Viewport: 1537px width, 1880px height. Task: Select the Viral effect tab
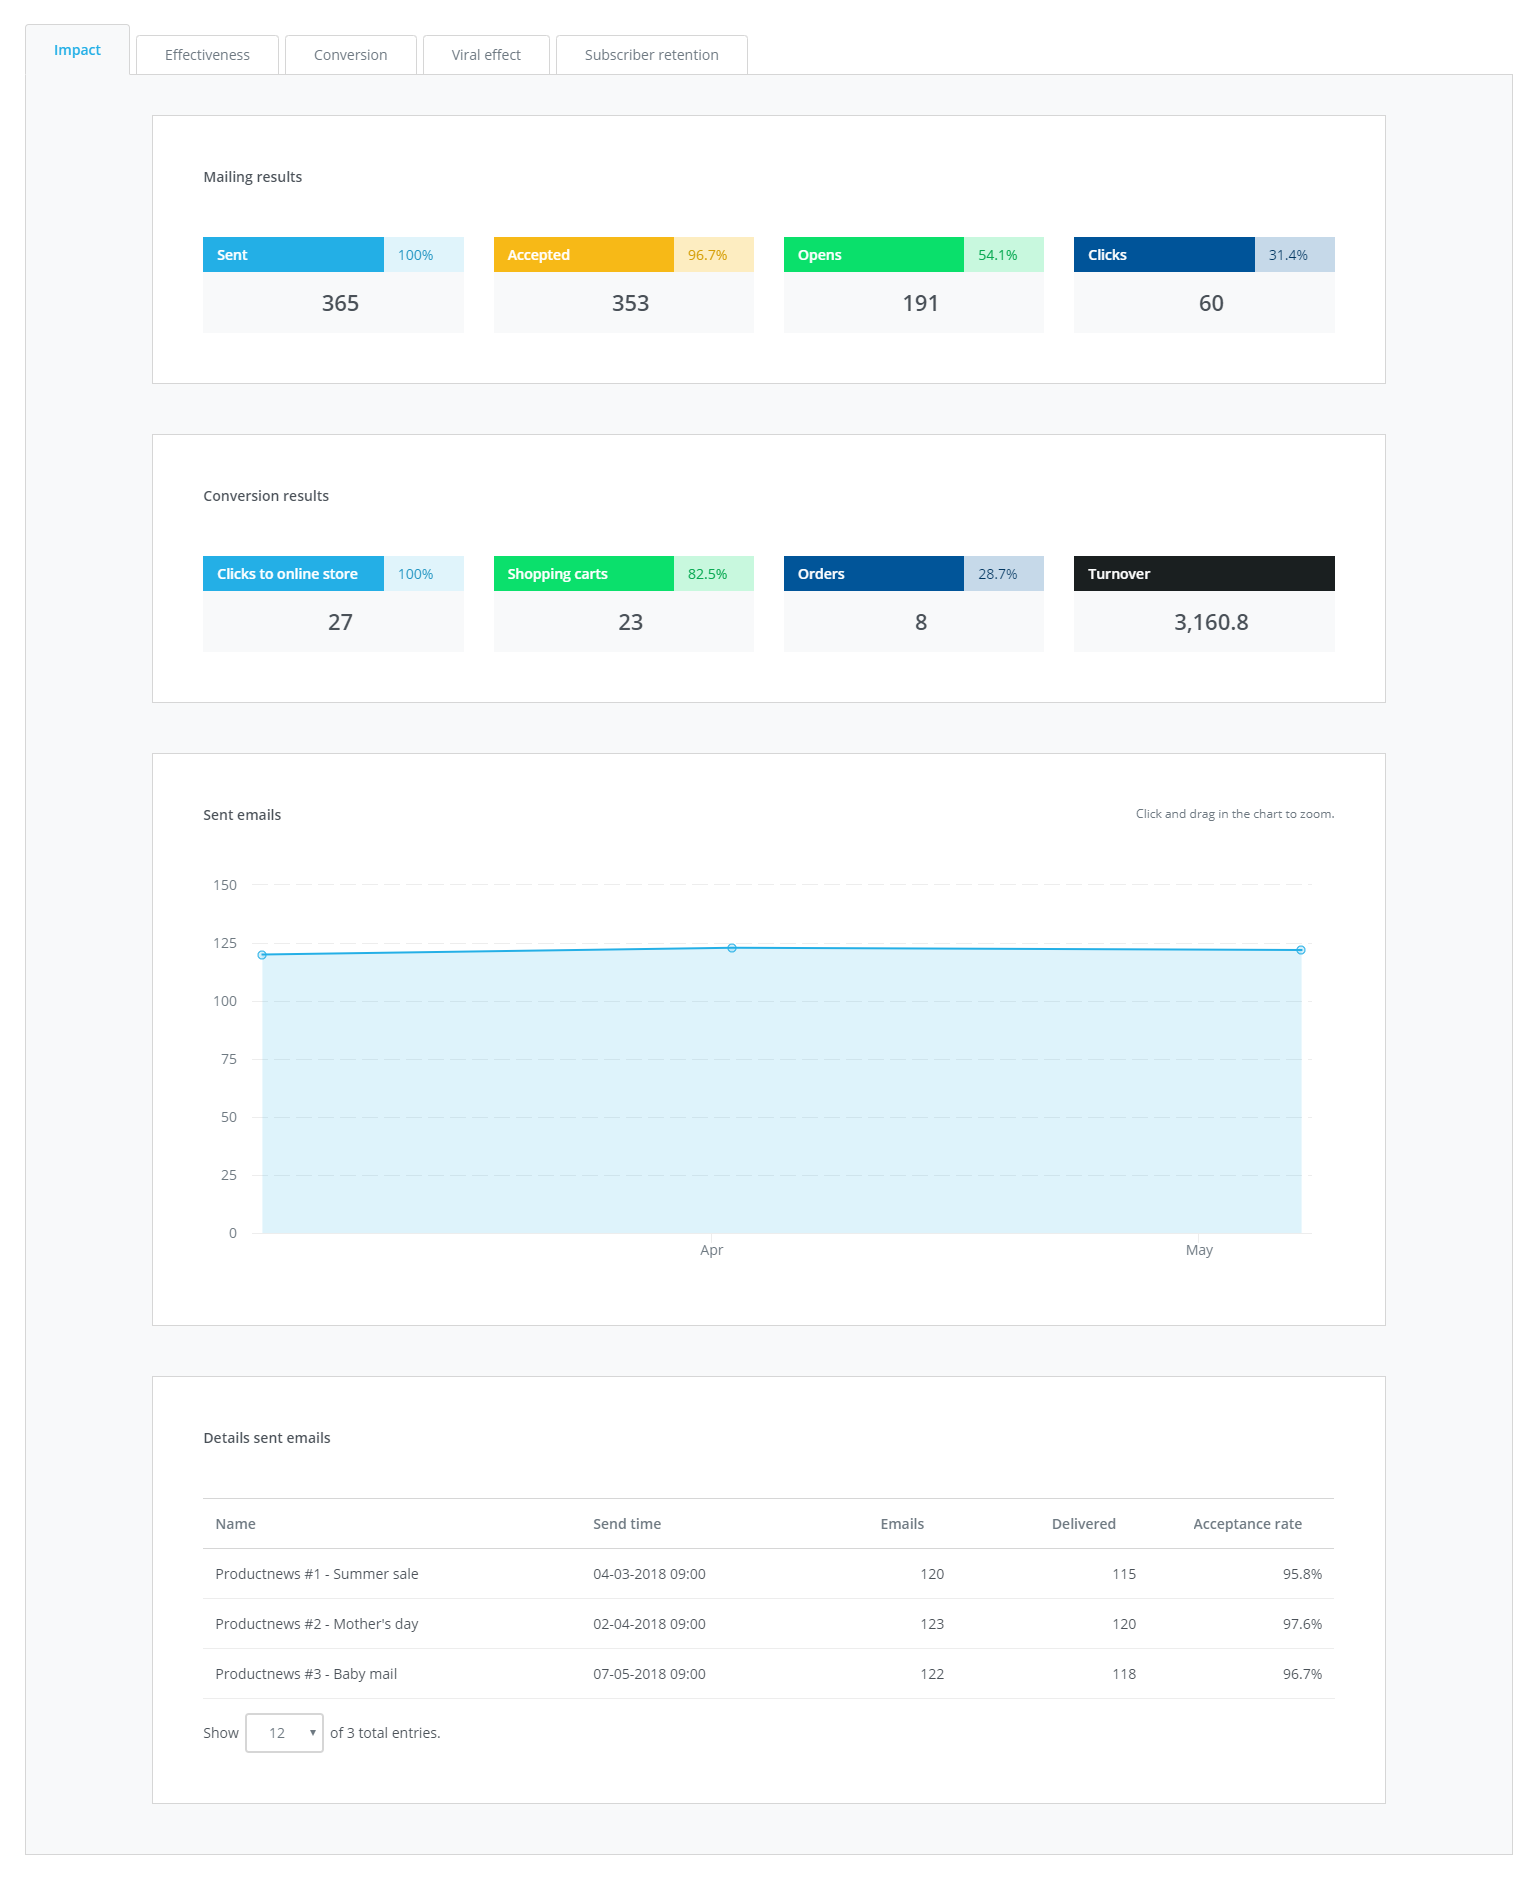click(x=486, y=55)
